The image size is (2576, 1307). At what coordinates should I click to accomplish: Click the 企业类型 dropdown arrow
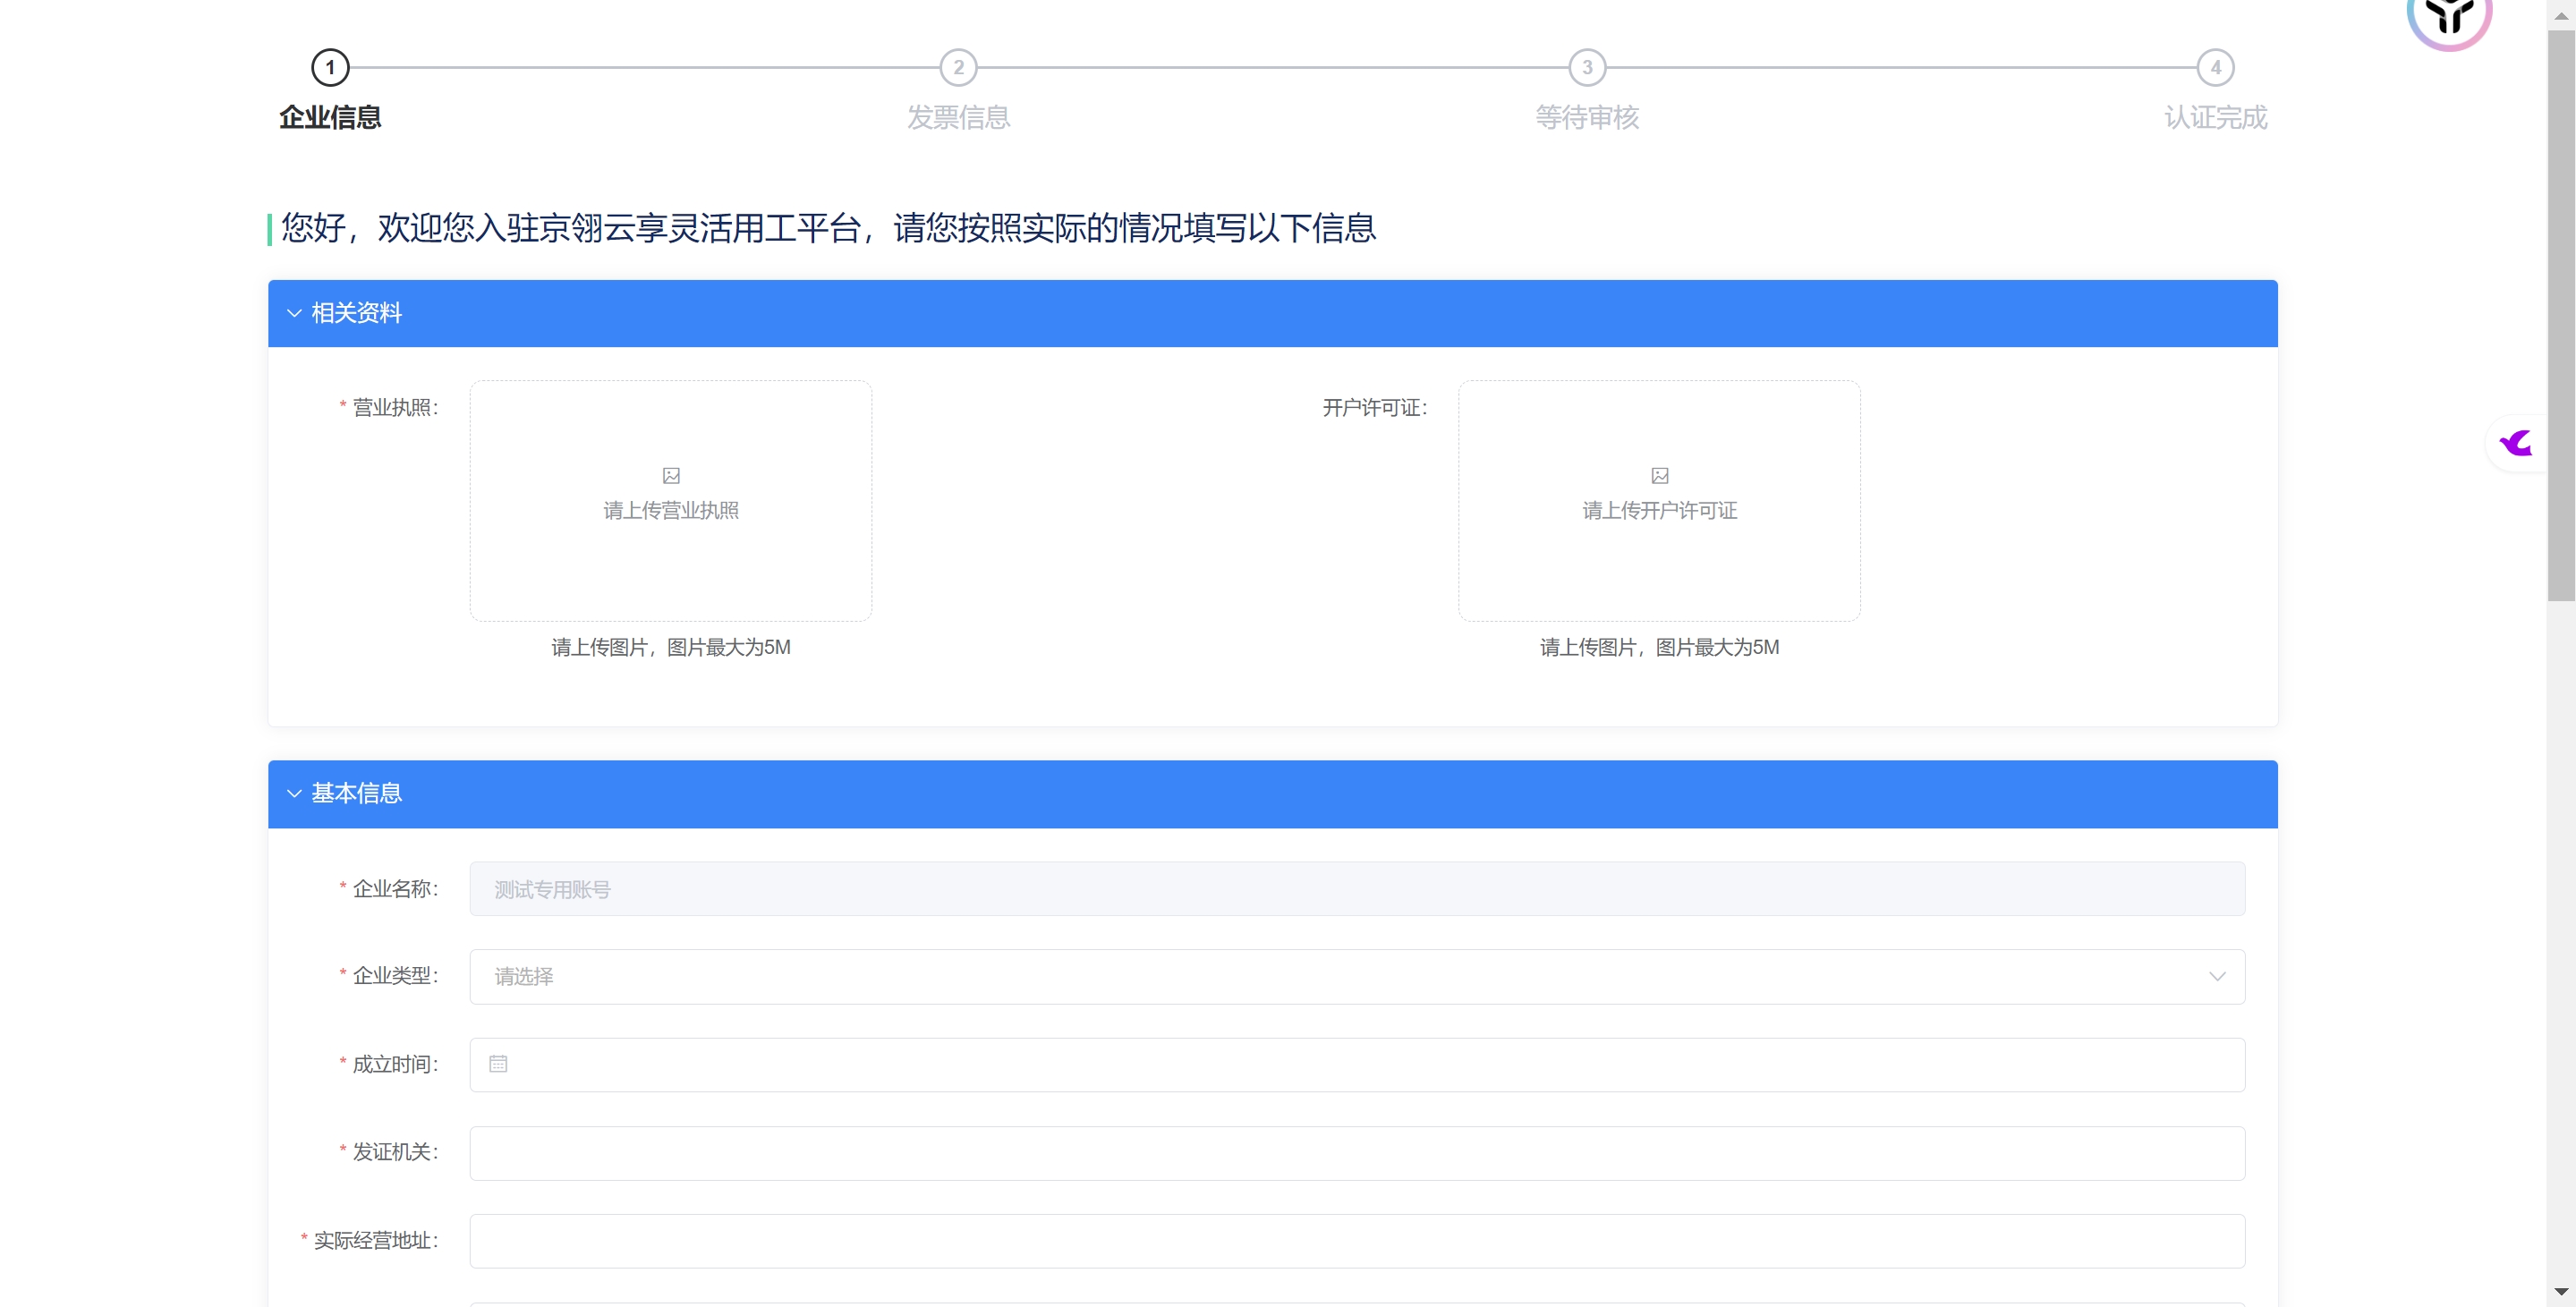click(x=2217, y=977)
